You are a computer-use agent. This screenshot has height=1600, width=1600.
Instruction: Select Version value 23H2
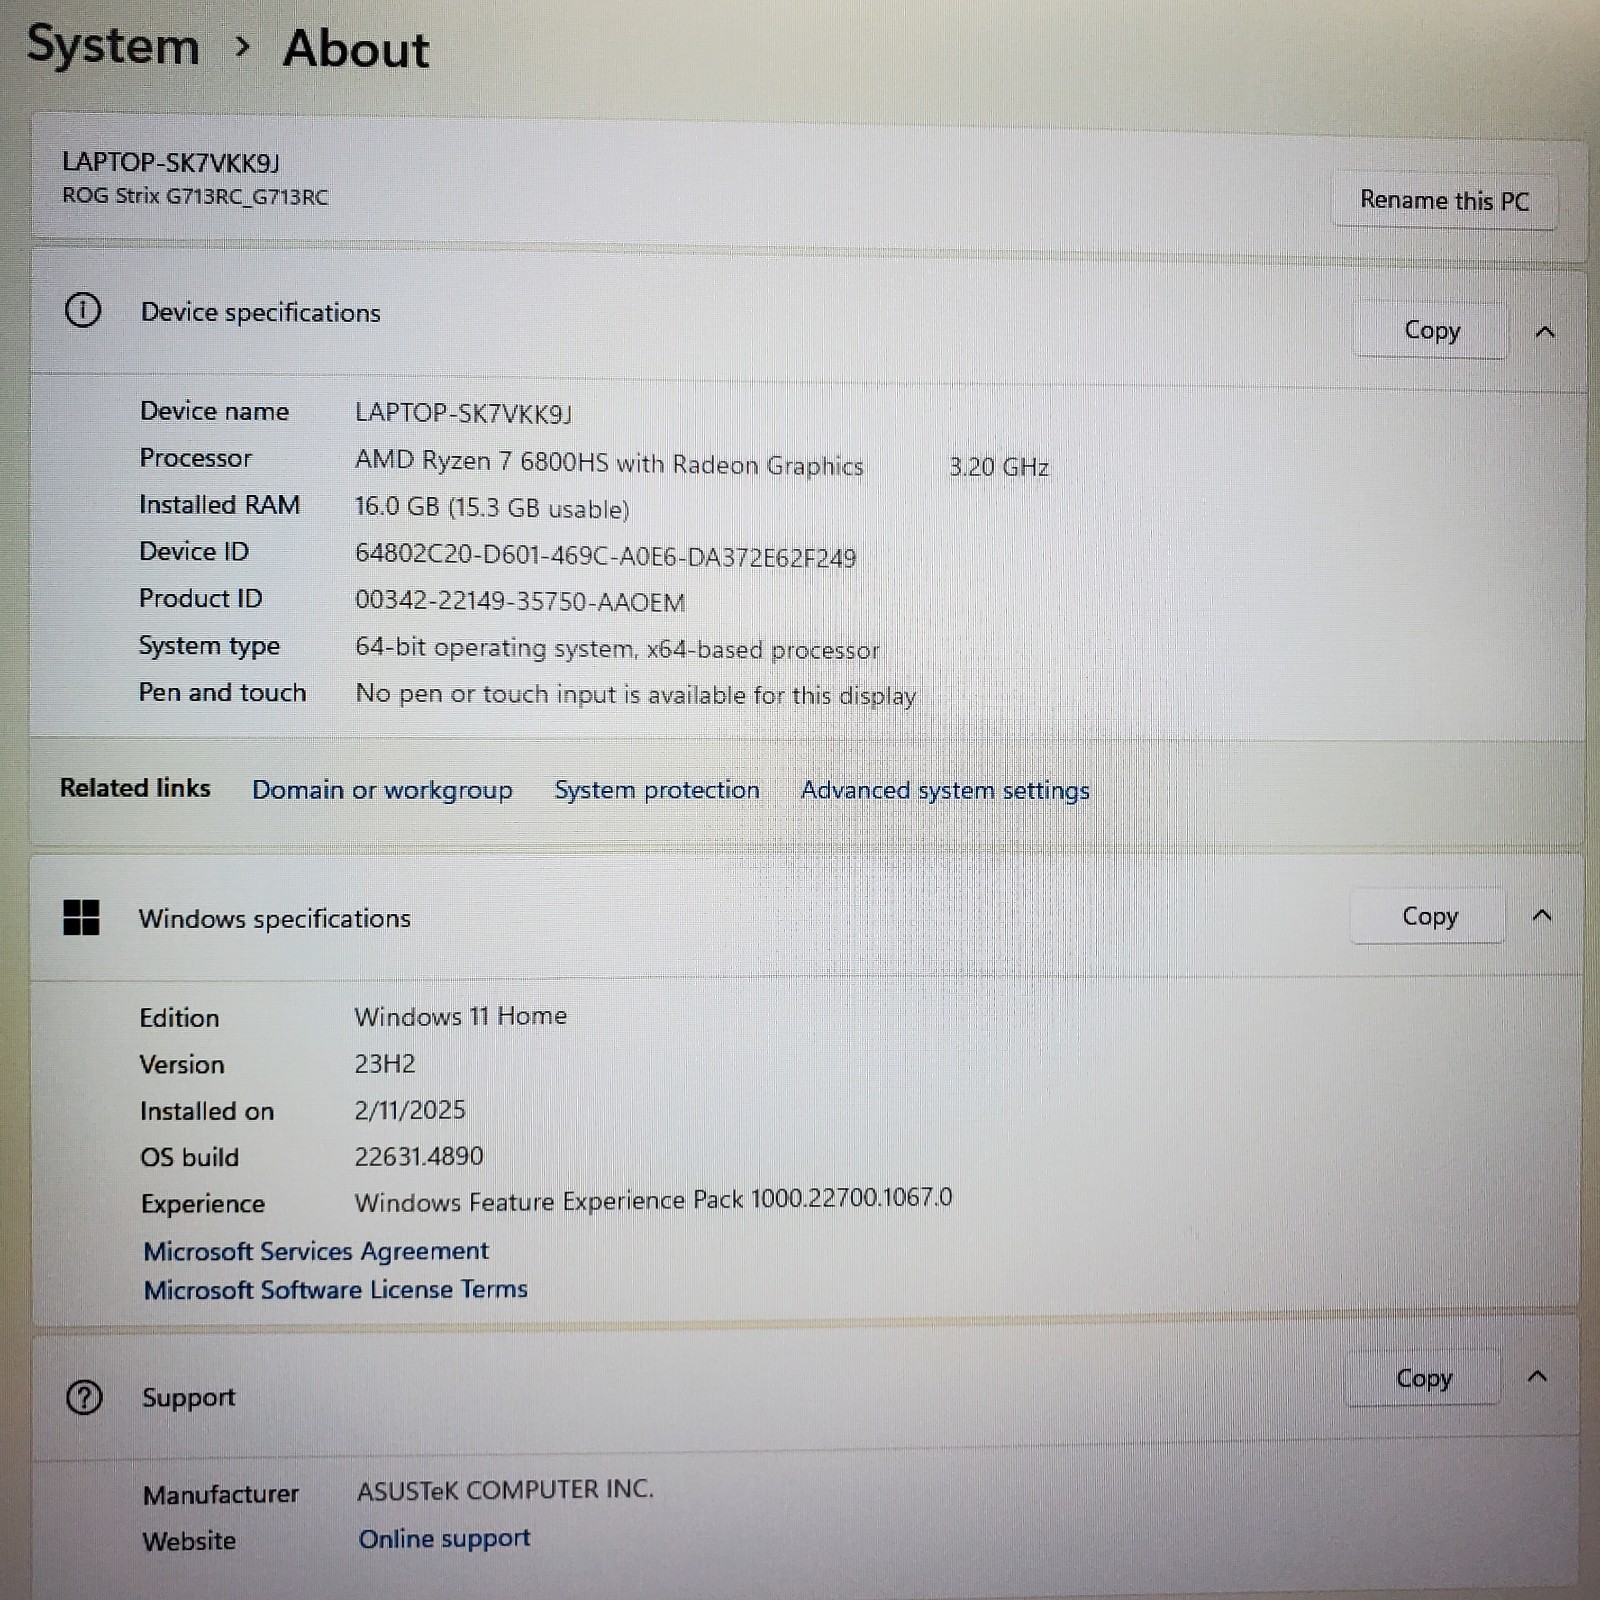point(385,1063)
